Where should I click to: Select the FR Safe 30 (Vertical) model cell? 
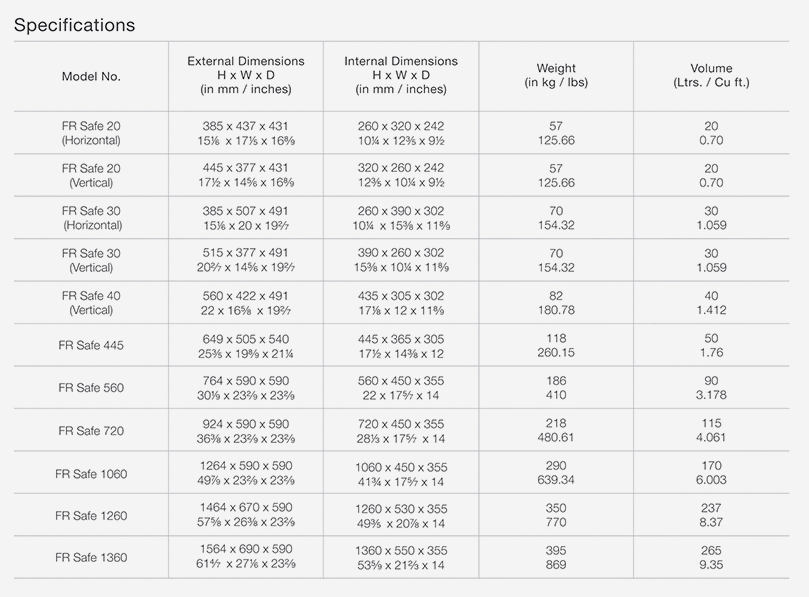[91, 261]
